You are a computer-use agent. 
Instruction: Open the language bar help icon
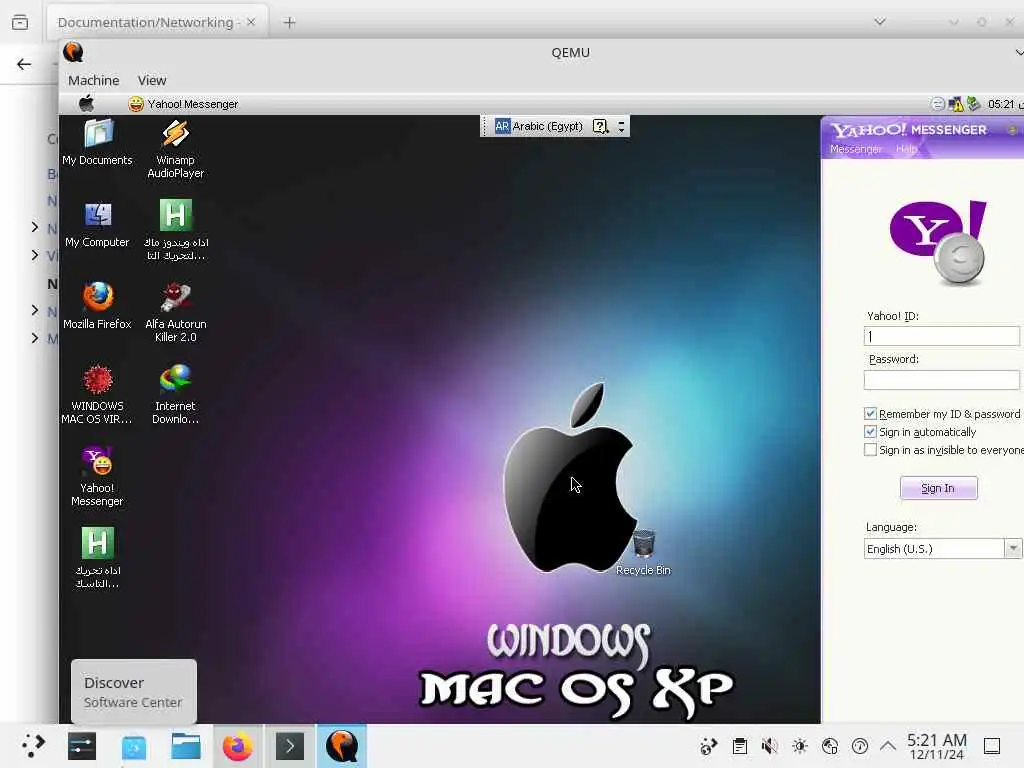pos(600,126)
